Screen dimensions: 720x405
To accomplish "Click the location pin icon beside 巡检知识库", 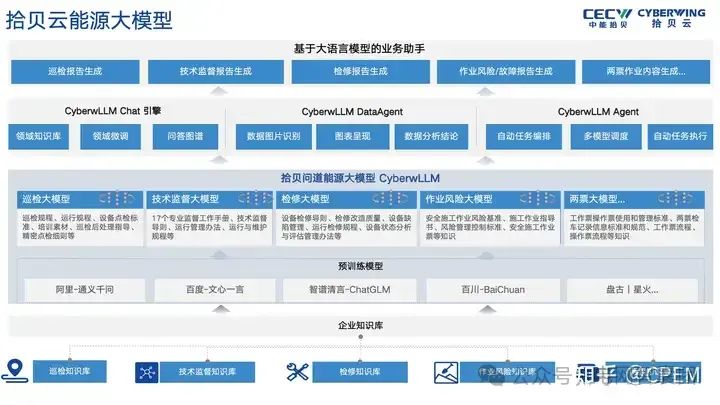I will [15, 371].
